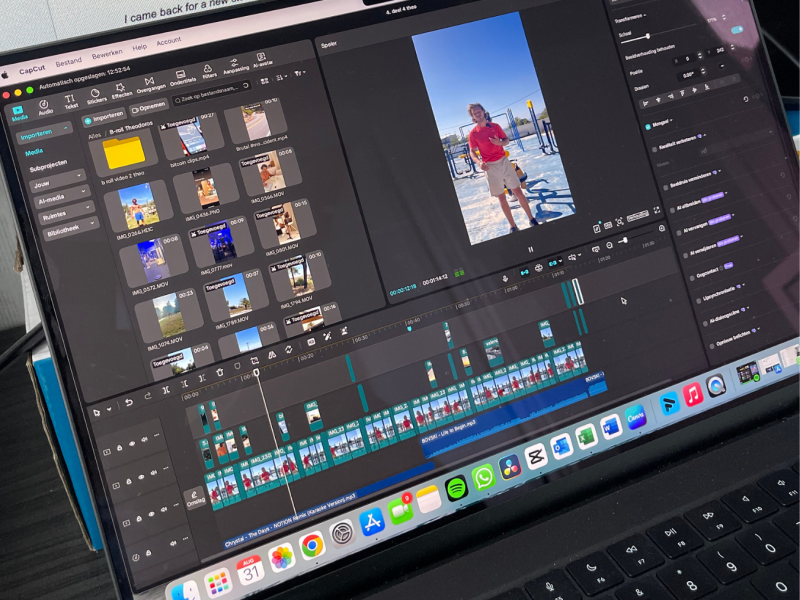The height and width of the screenshot is (600, 800).
Task: Pause playback in the player
Action: [x=529, y=249]
